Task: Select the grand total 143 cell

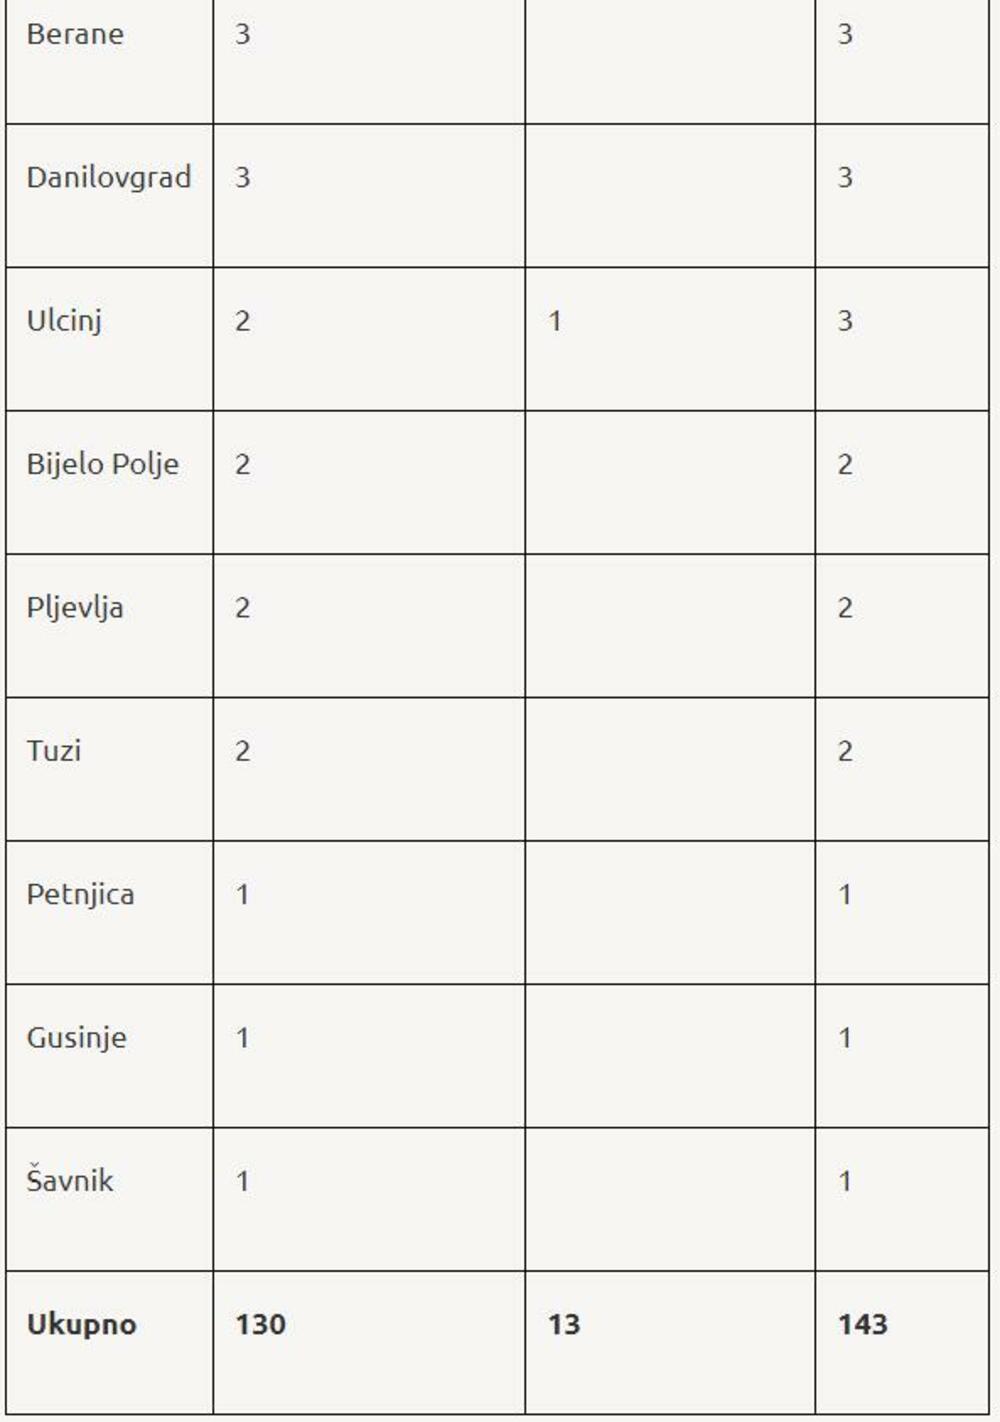Action: [x=862, y=1324]
